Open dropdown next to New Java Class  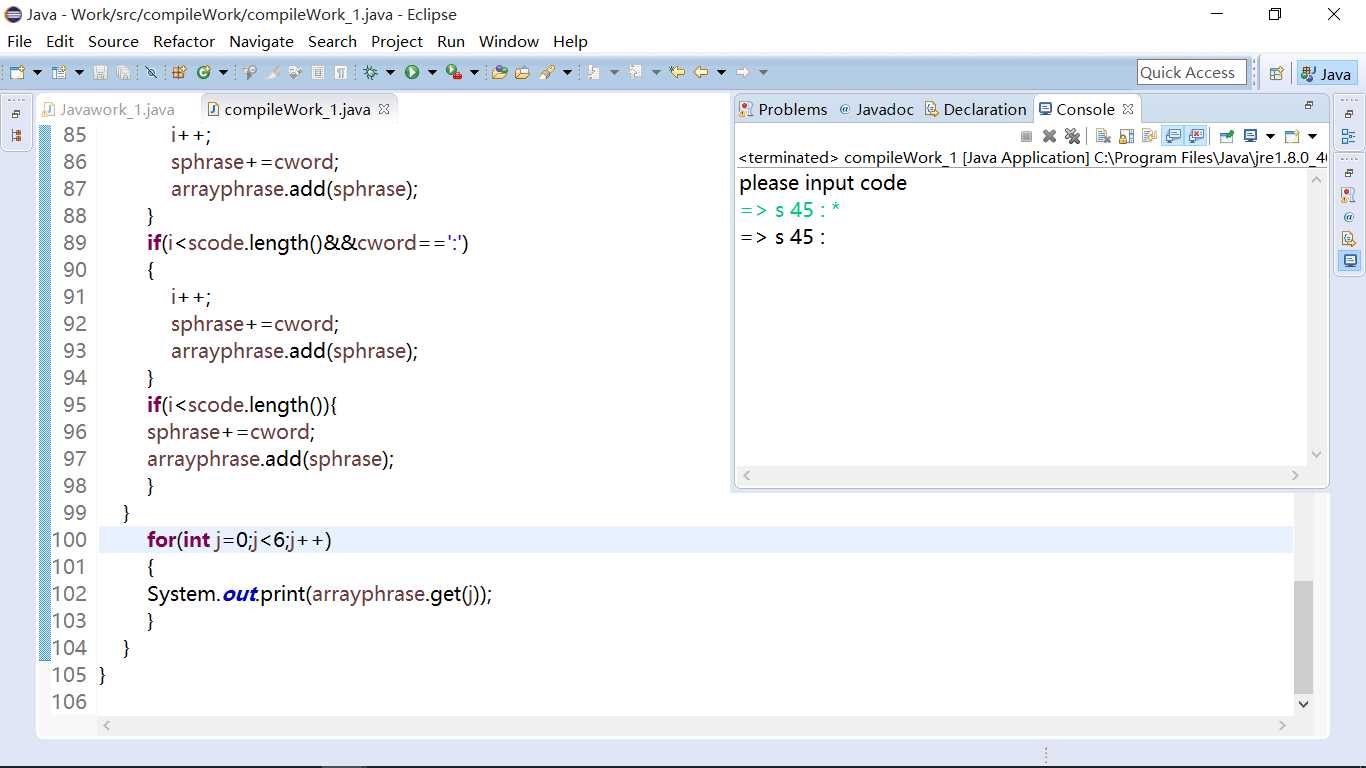click(223, 72)
